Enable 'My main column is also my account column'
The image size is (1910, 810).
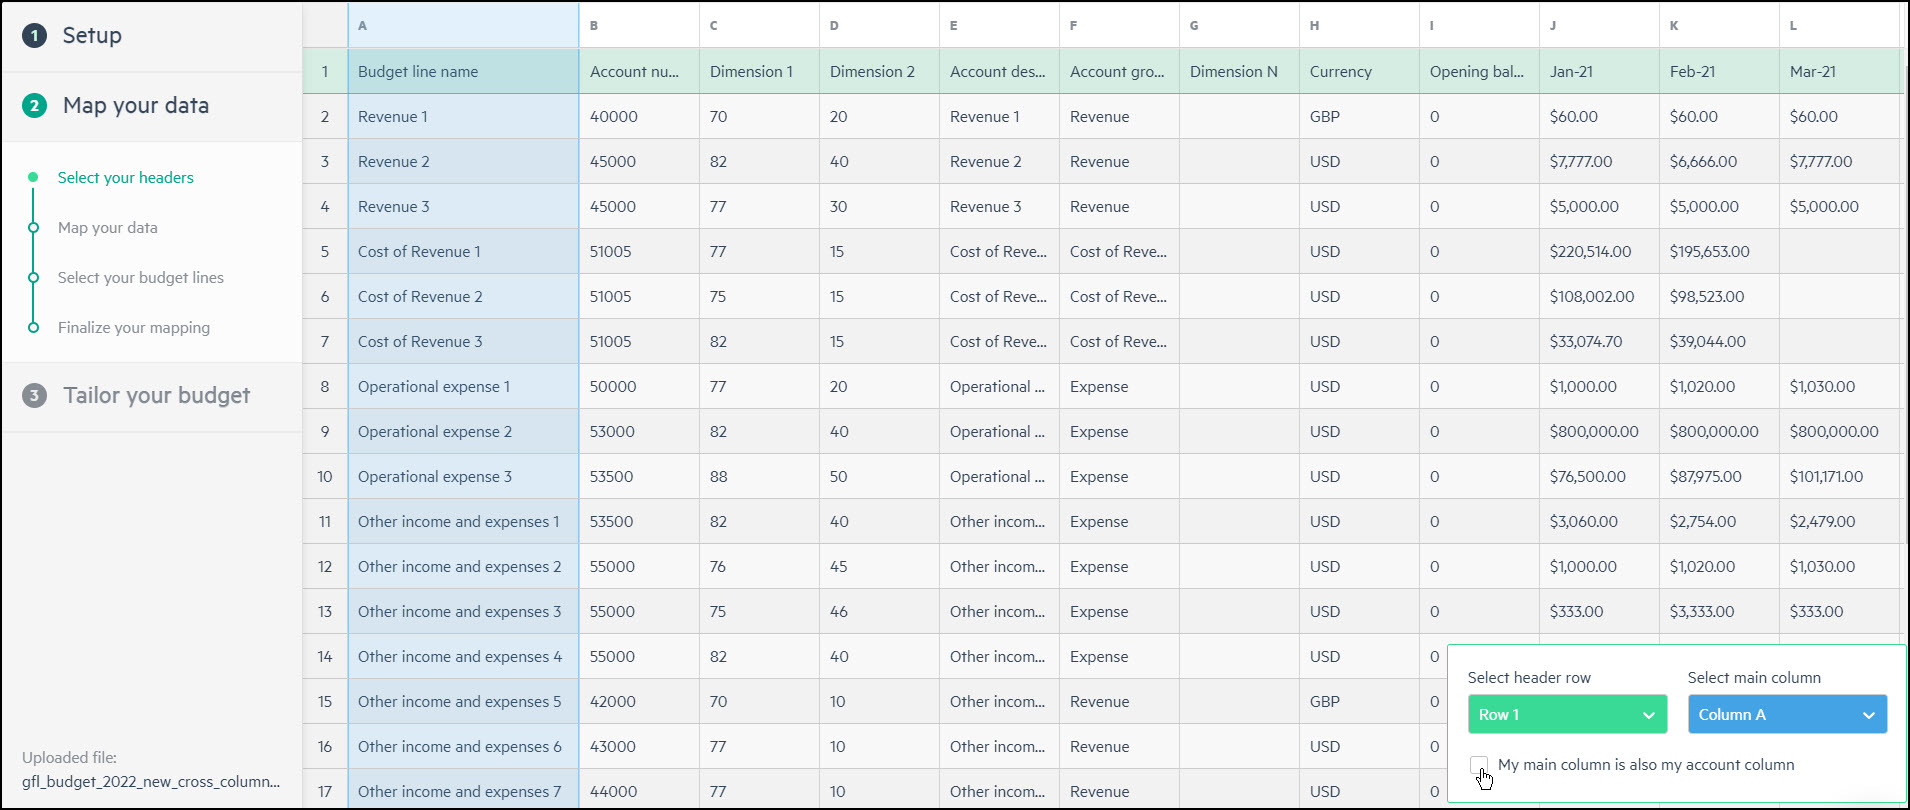1479,765
